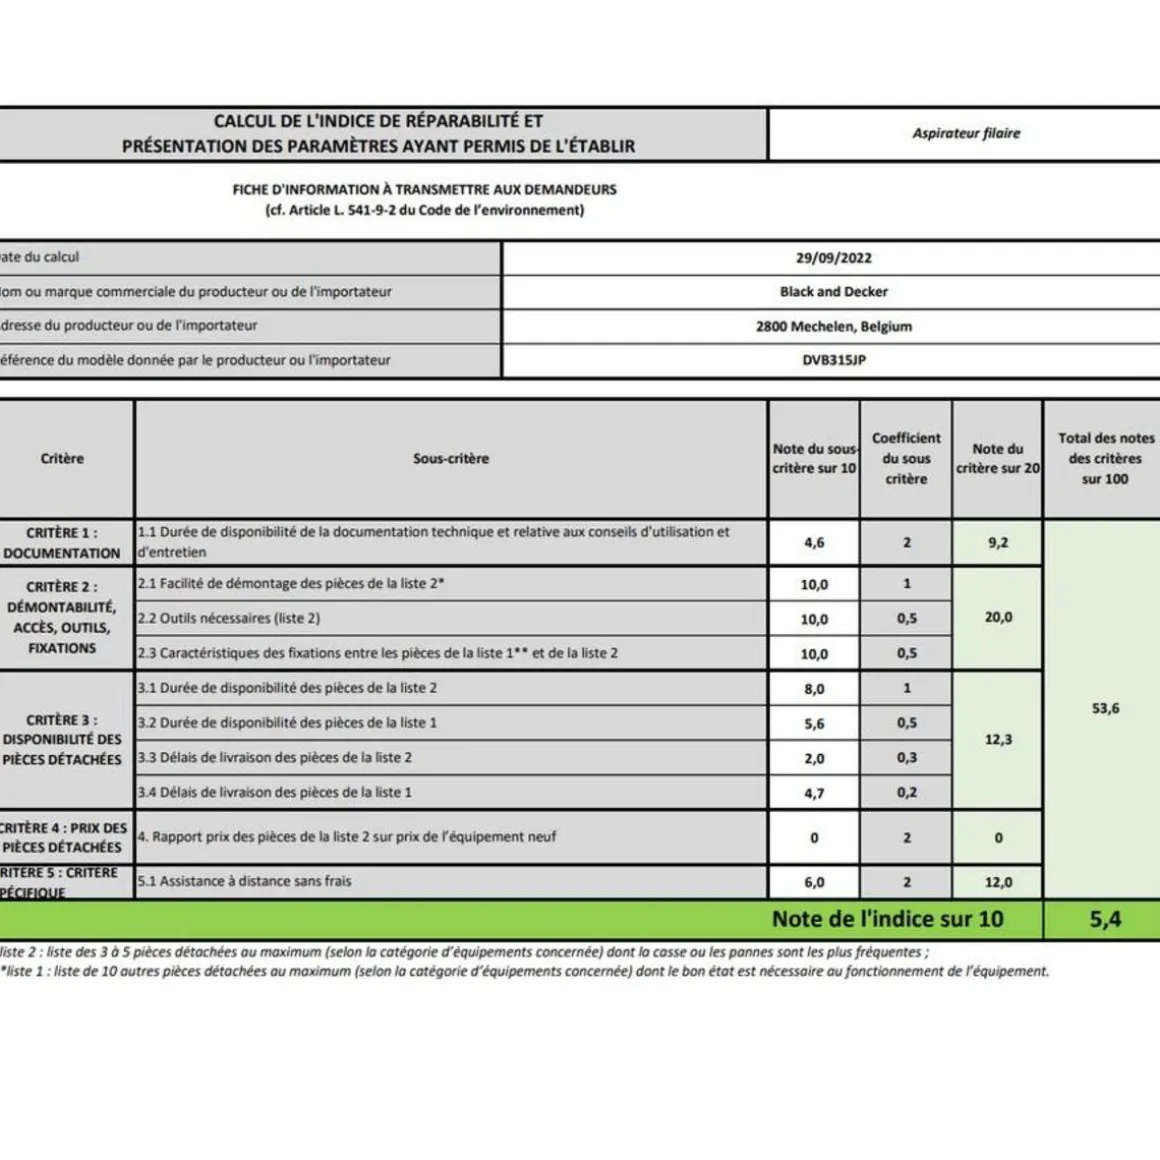Select row '2.2 Outils nécessaires (liste 2)'
The width and height of the screenshot is (1160, 1160).
(x=451, y=619)
